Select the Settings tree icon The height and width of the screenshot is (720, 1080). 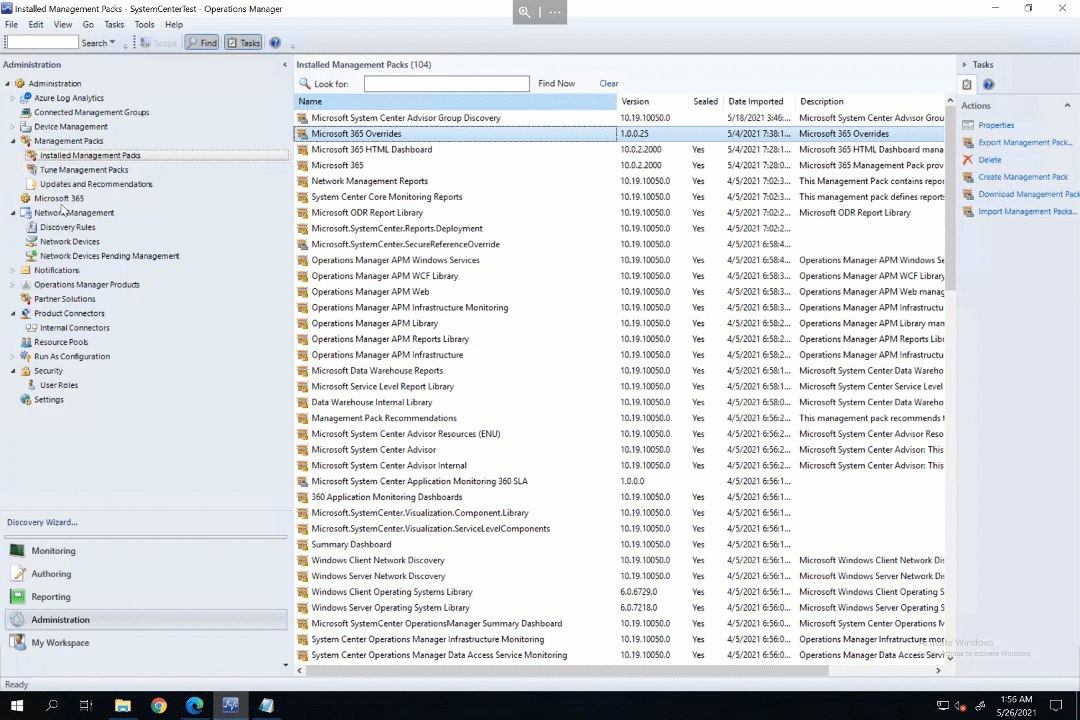(25, 400)
